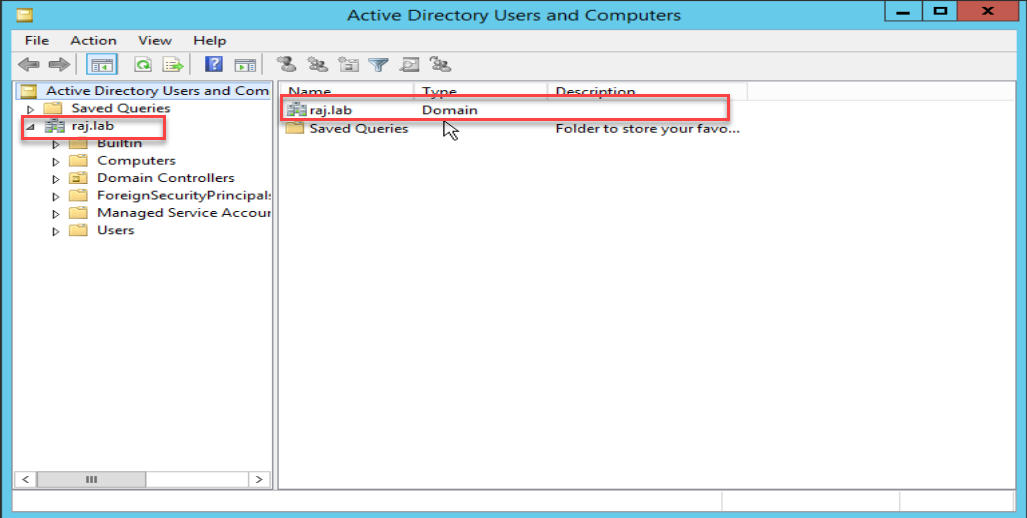Collapse the raj.lab domain tree node

pyautogui.click(x=29, y=127)
